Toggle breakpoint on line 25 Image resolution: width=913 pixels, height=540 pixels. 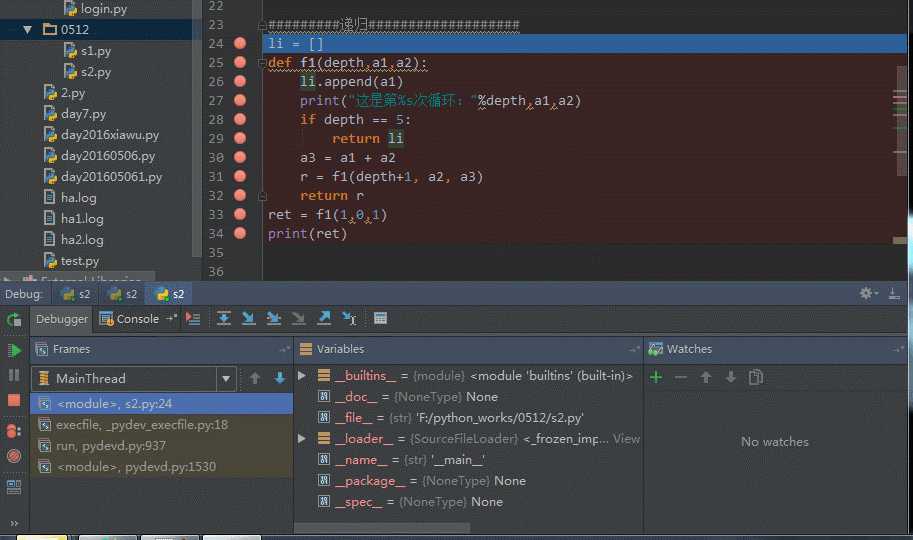click(240, 62)
